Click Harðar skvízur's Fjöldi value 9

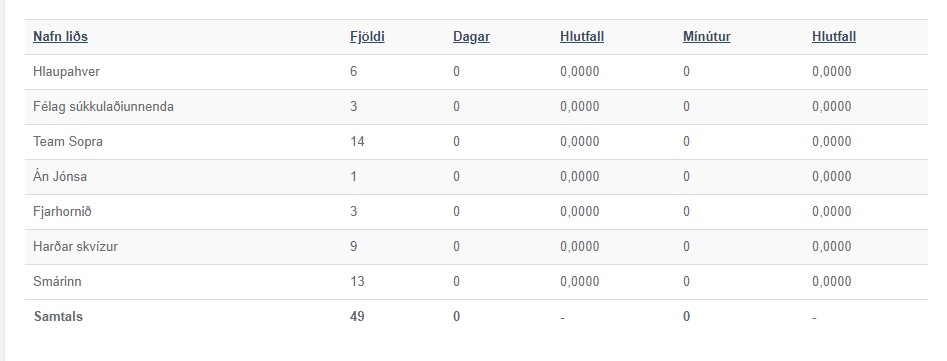click(x=353, y=247)
